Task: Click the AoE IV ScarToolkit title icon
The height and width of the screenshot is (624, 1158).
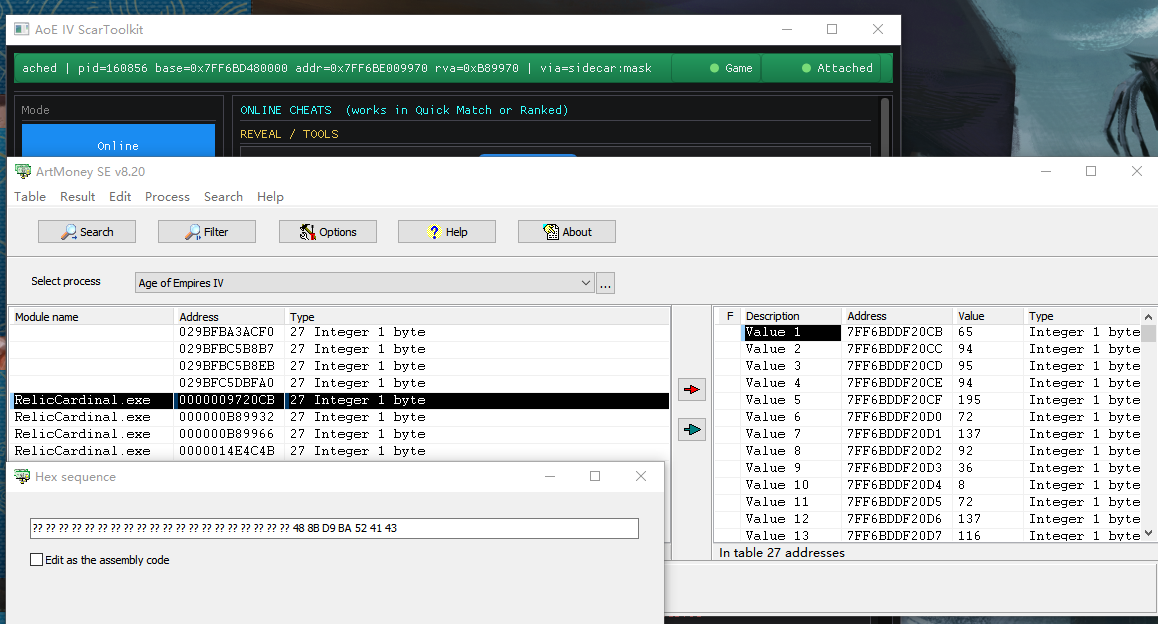Action: tap(22, 30)
